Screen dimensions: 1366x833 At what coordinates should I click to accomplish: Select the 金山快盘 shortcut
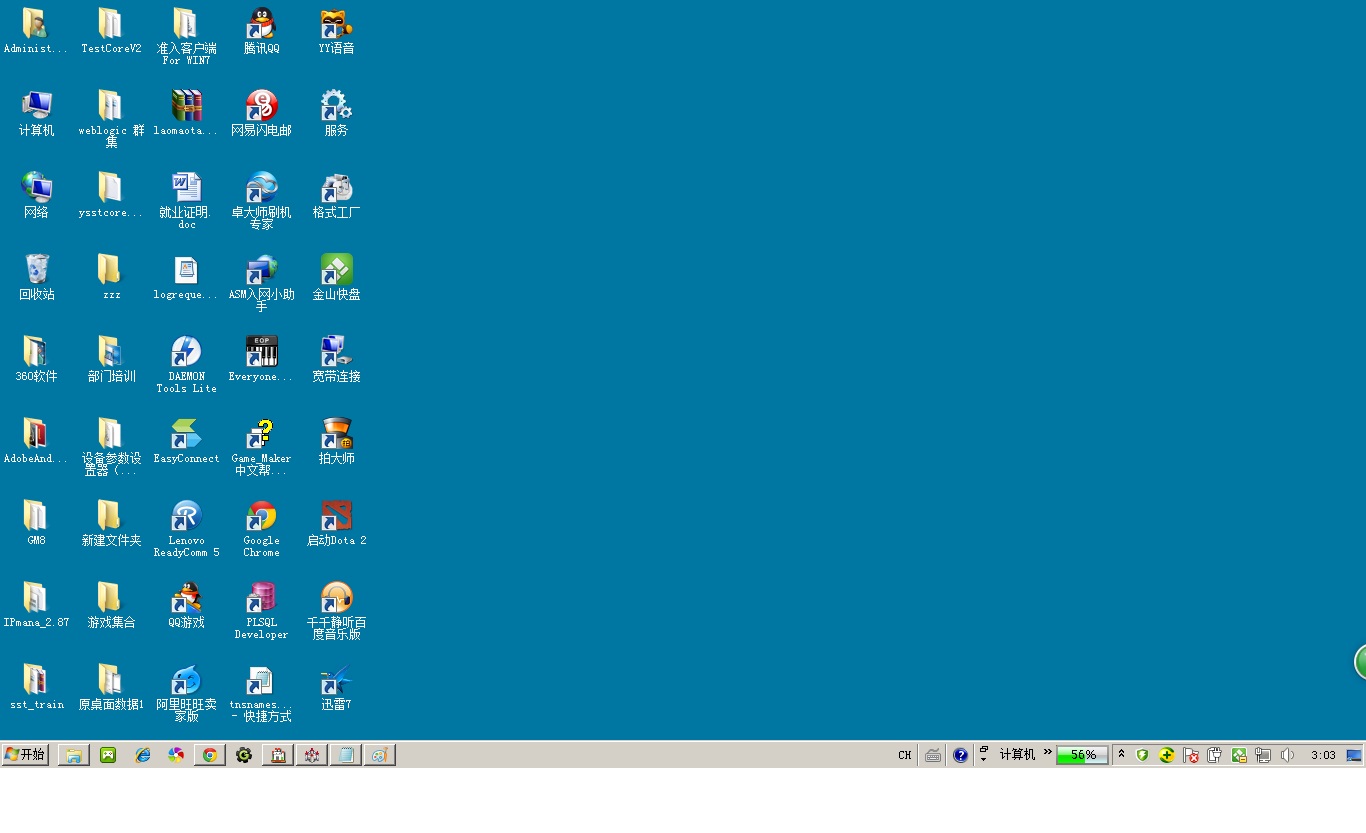pos(336,277)
